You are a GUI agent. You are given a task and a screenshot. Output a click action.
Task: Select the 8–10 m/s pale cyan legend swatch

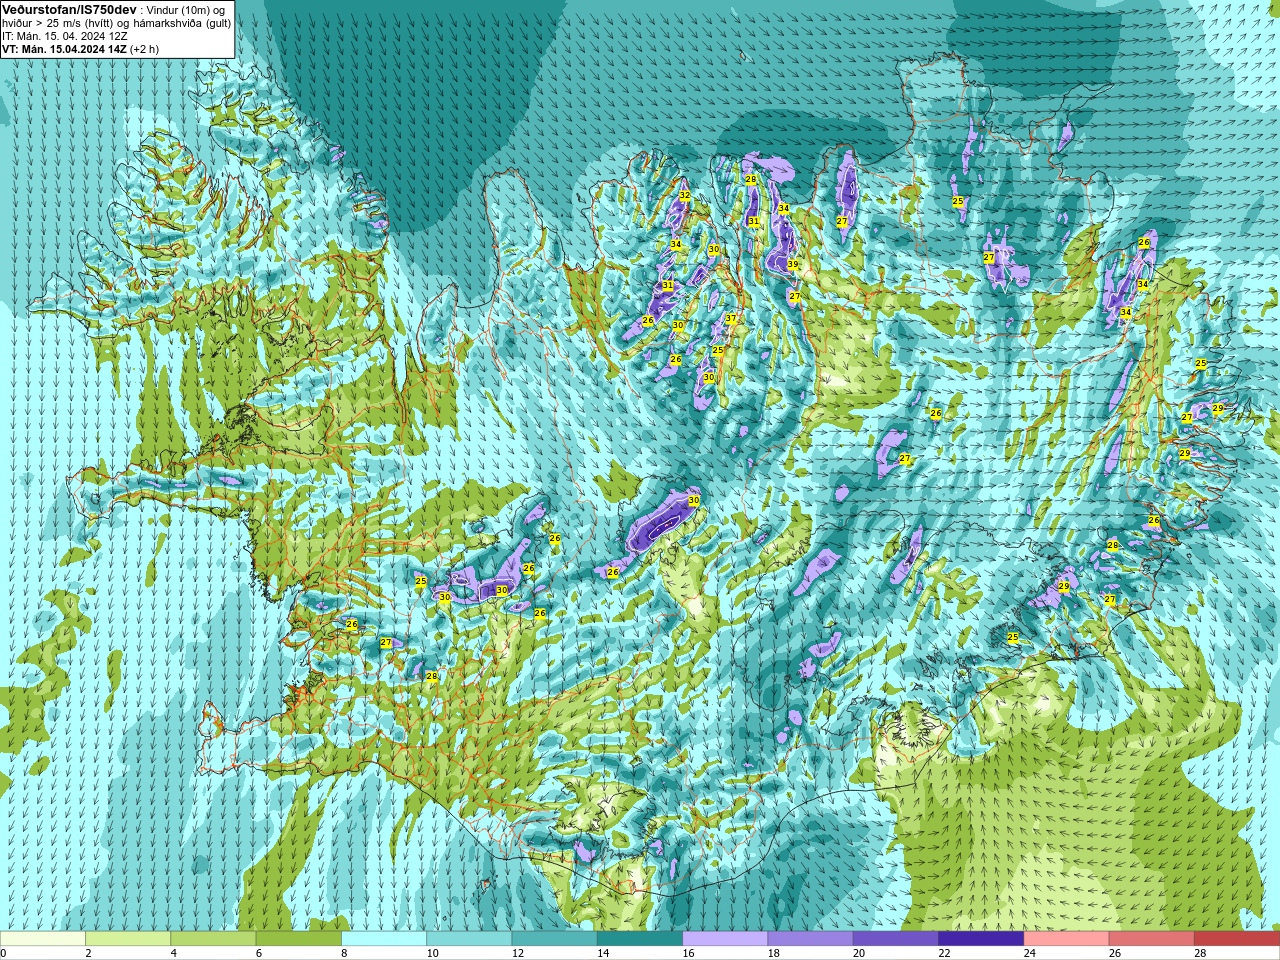click(x=384, y=939)
